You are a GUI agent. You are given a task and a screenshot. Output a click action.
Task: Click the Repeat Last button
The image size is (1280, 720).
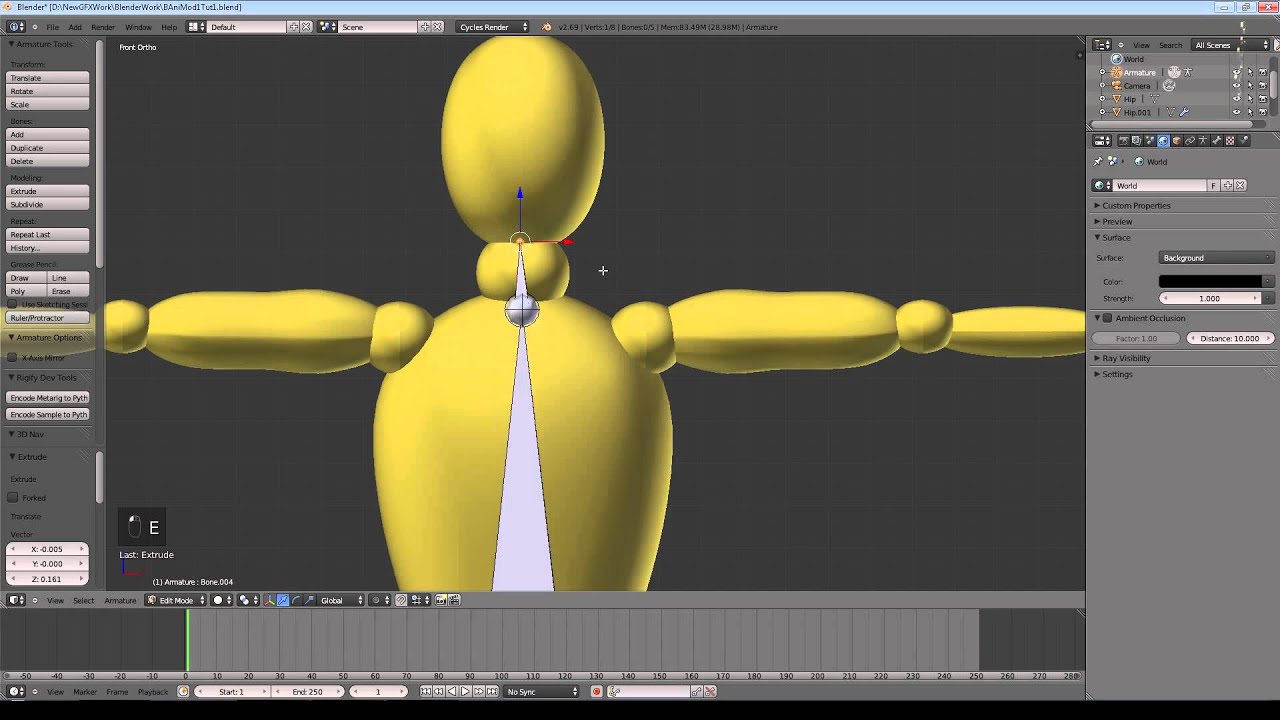point(48,234)
